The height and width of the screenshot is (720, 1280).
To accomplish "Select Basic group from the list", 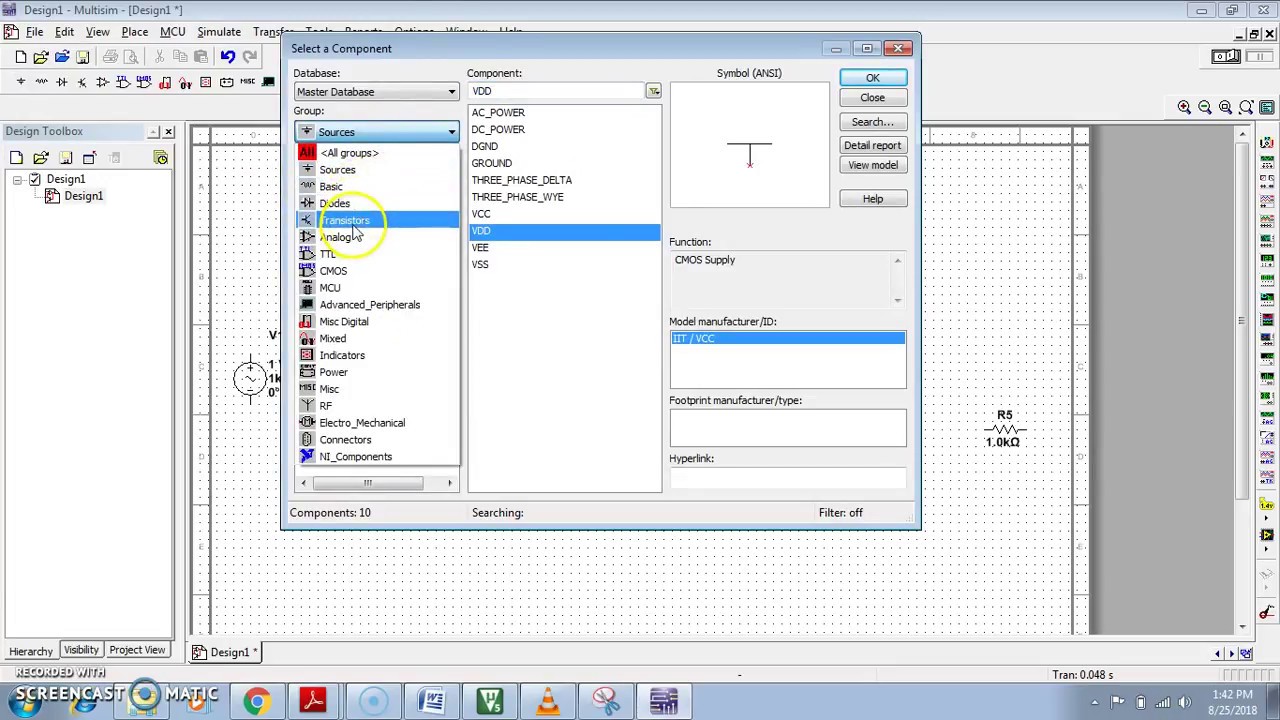I will coord(330,186).
